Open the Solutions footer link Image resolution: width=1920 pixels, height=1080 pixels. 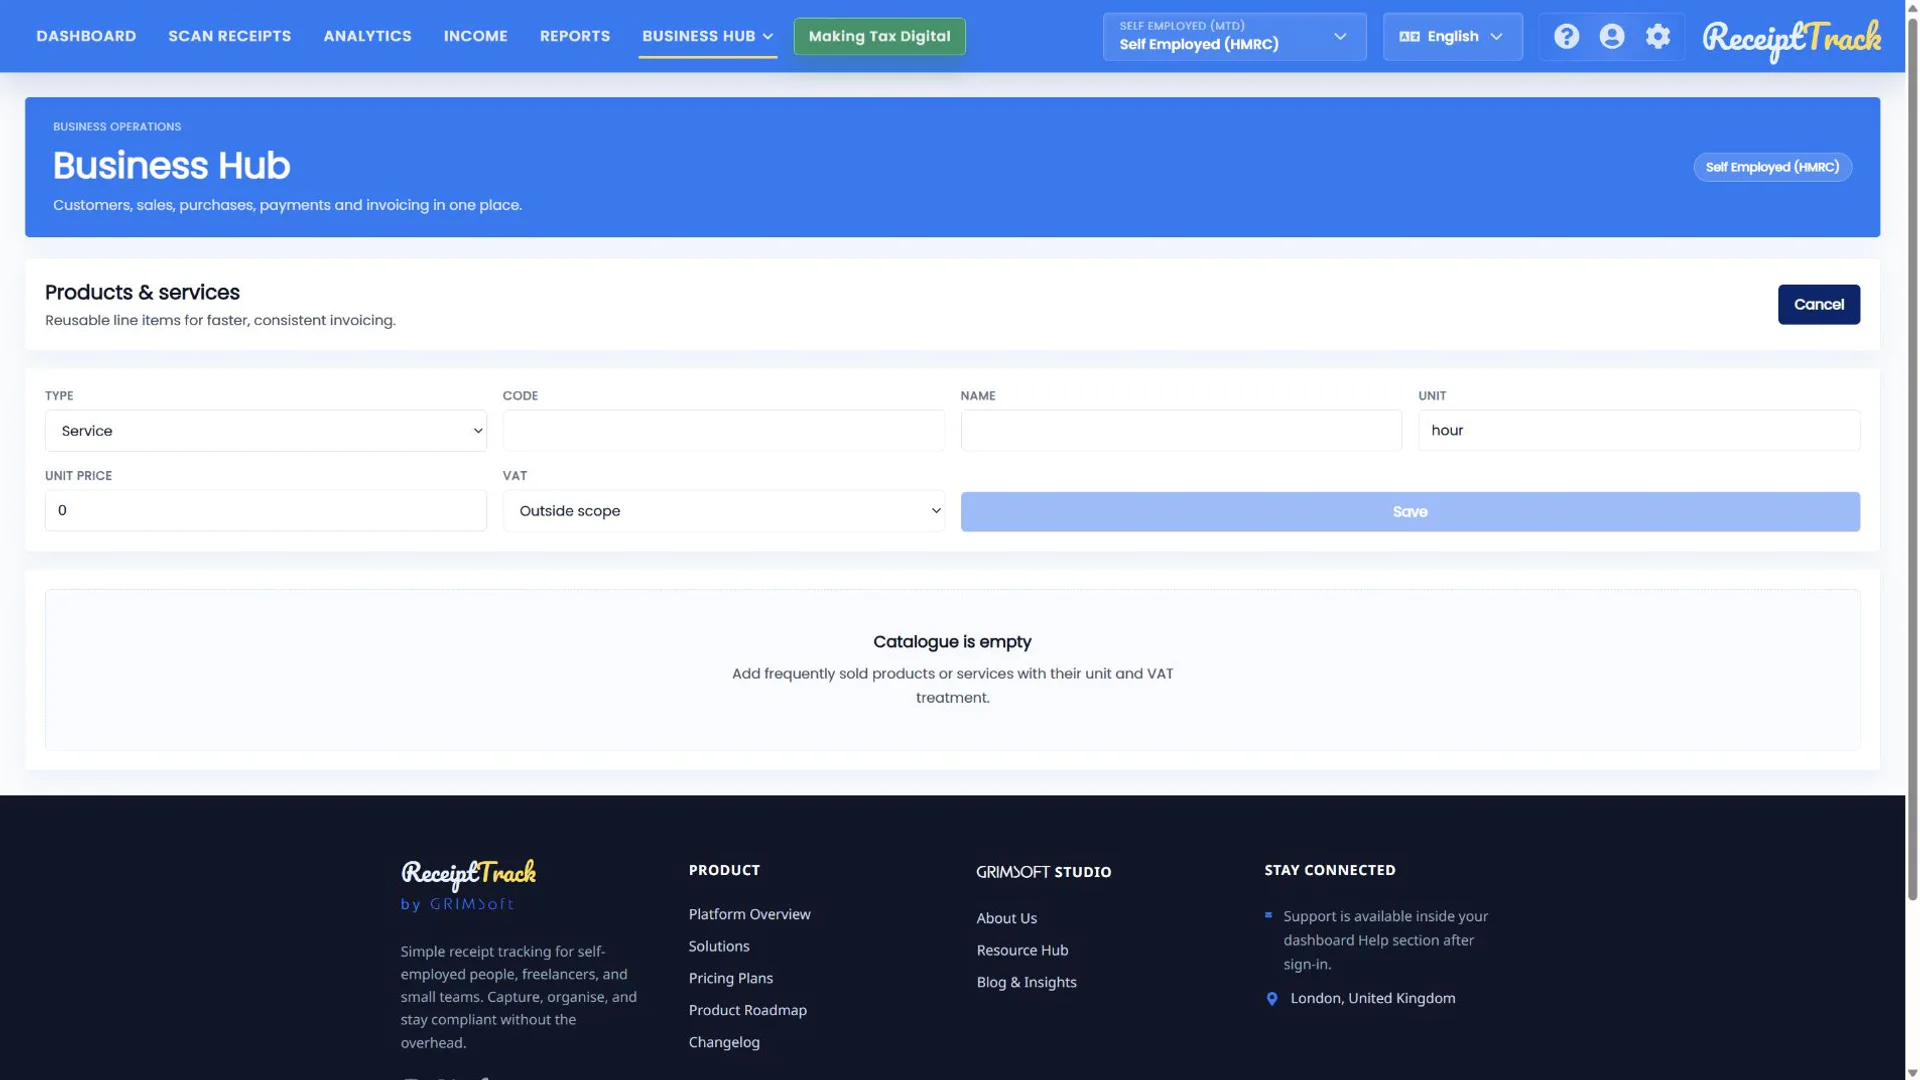coord(719,947)
